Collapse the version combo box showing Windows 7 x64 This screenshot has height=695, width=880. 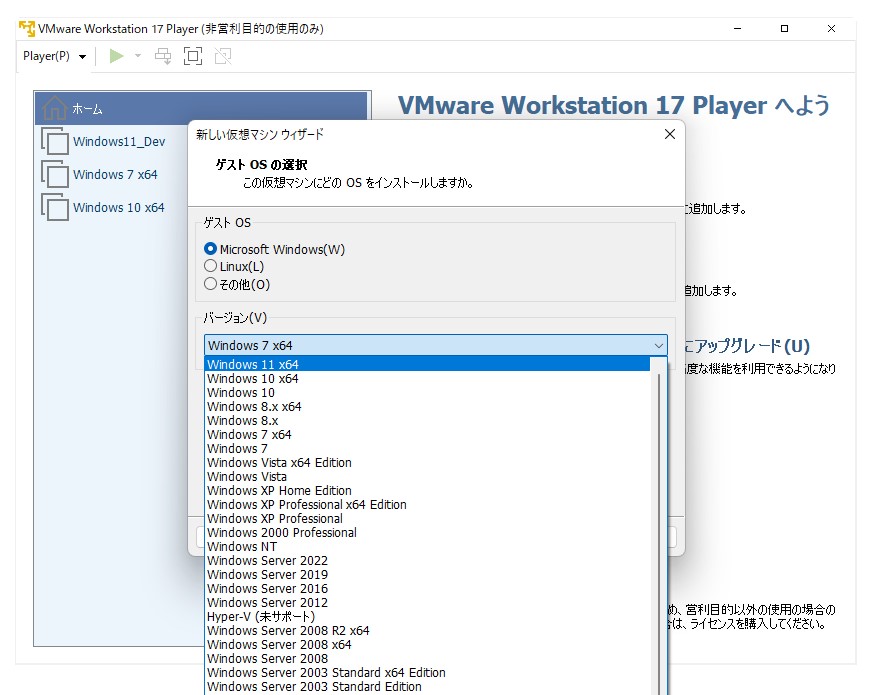click(x=658, y=344)
